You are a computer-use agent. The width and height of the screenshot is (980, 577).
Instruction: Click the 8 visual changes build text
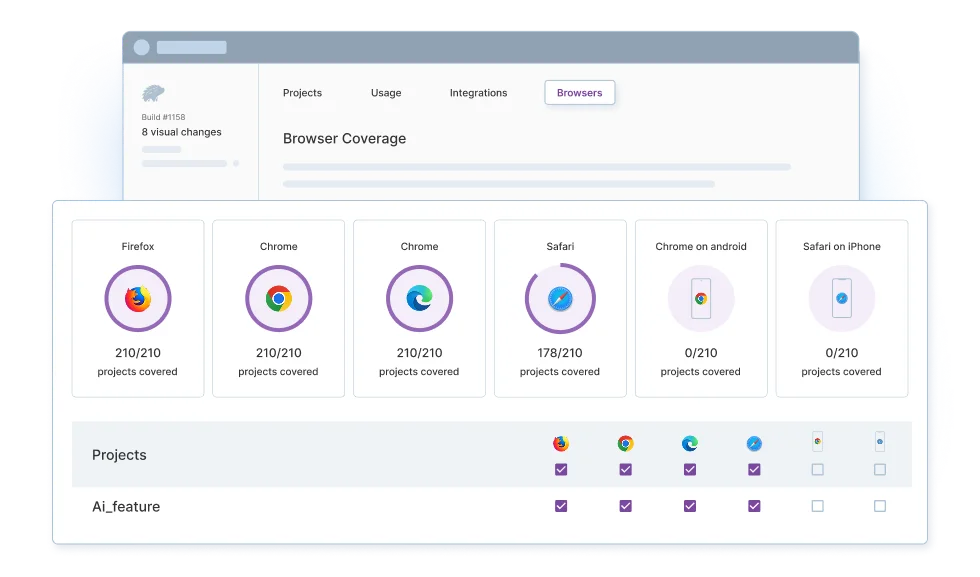181,132
